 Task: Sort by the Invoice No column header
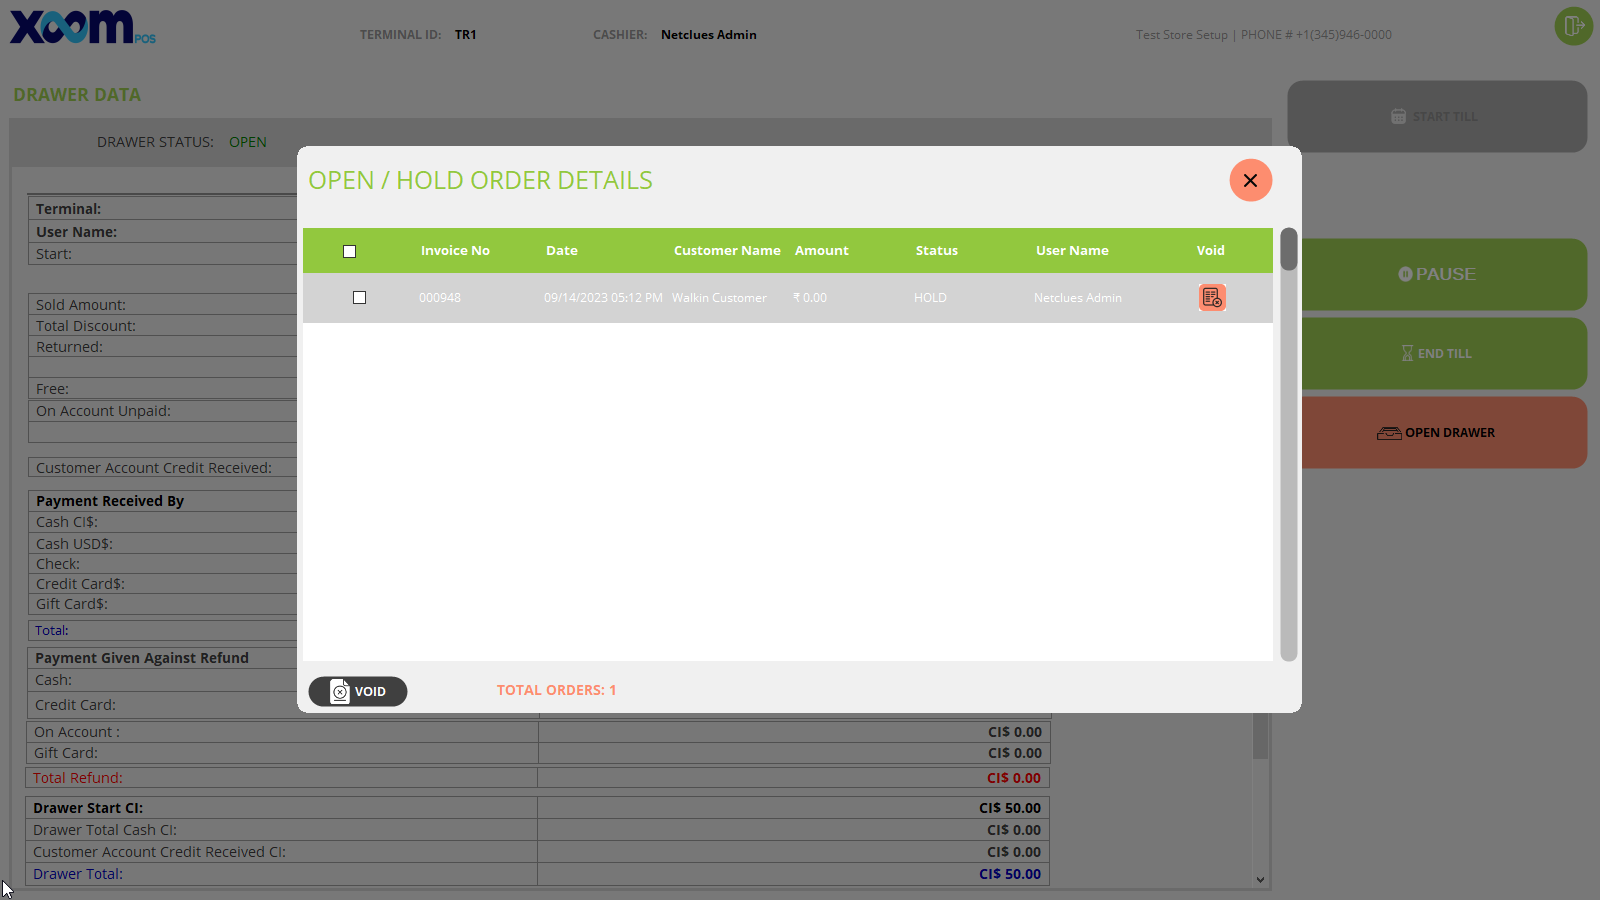tap(455, 251)
